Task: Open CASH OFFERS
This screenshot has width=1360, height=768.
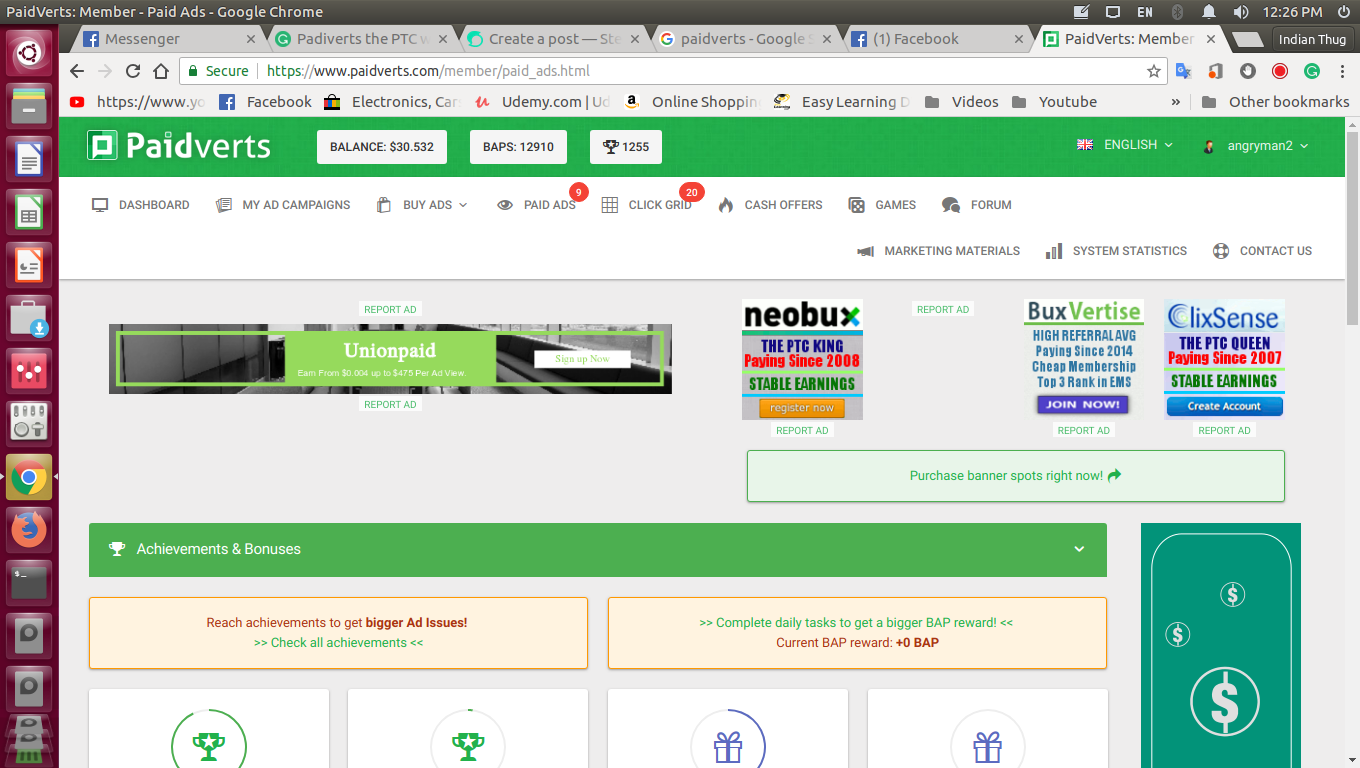Action: pyautogui.click(x=770, y=205)
